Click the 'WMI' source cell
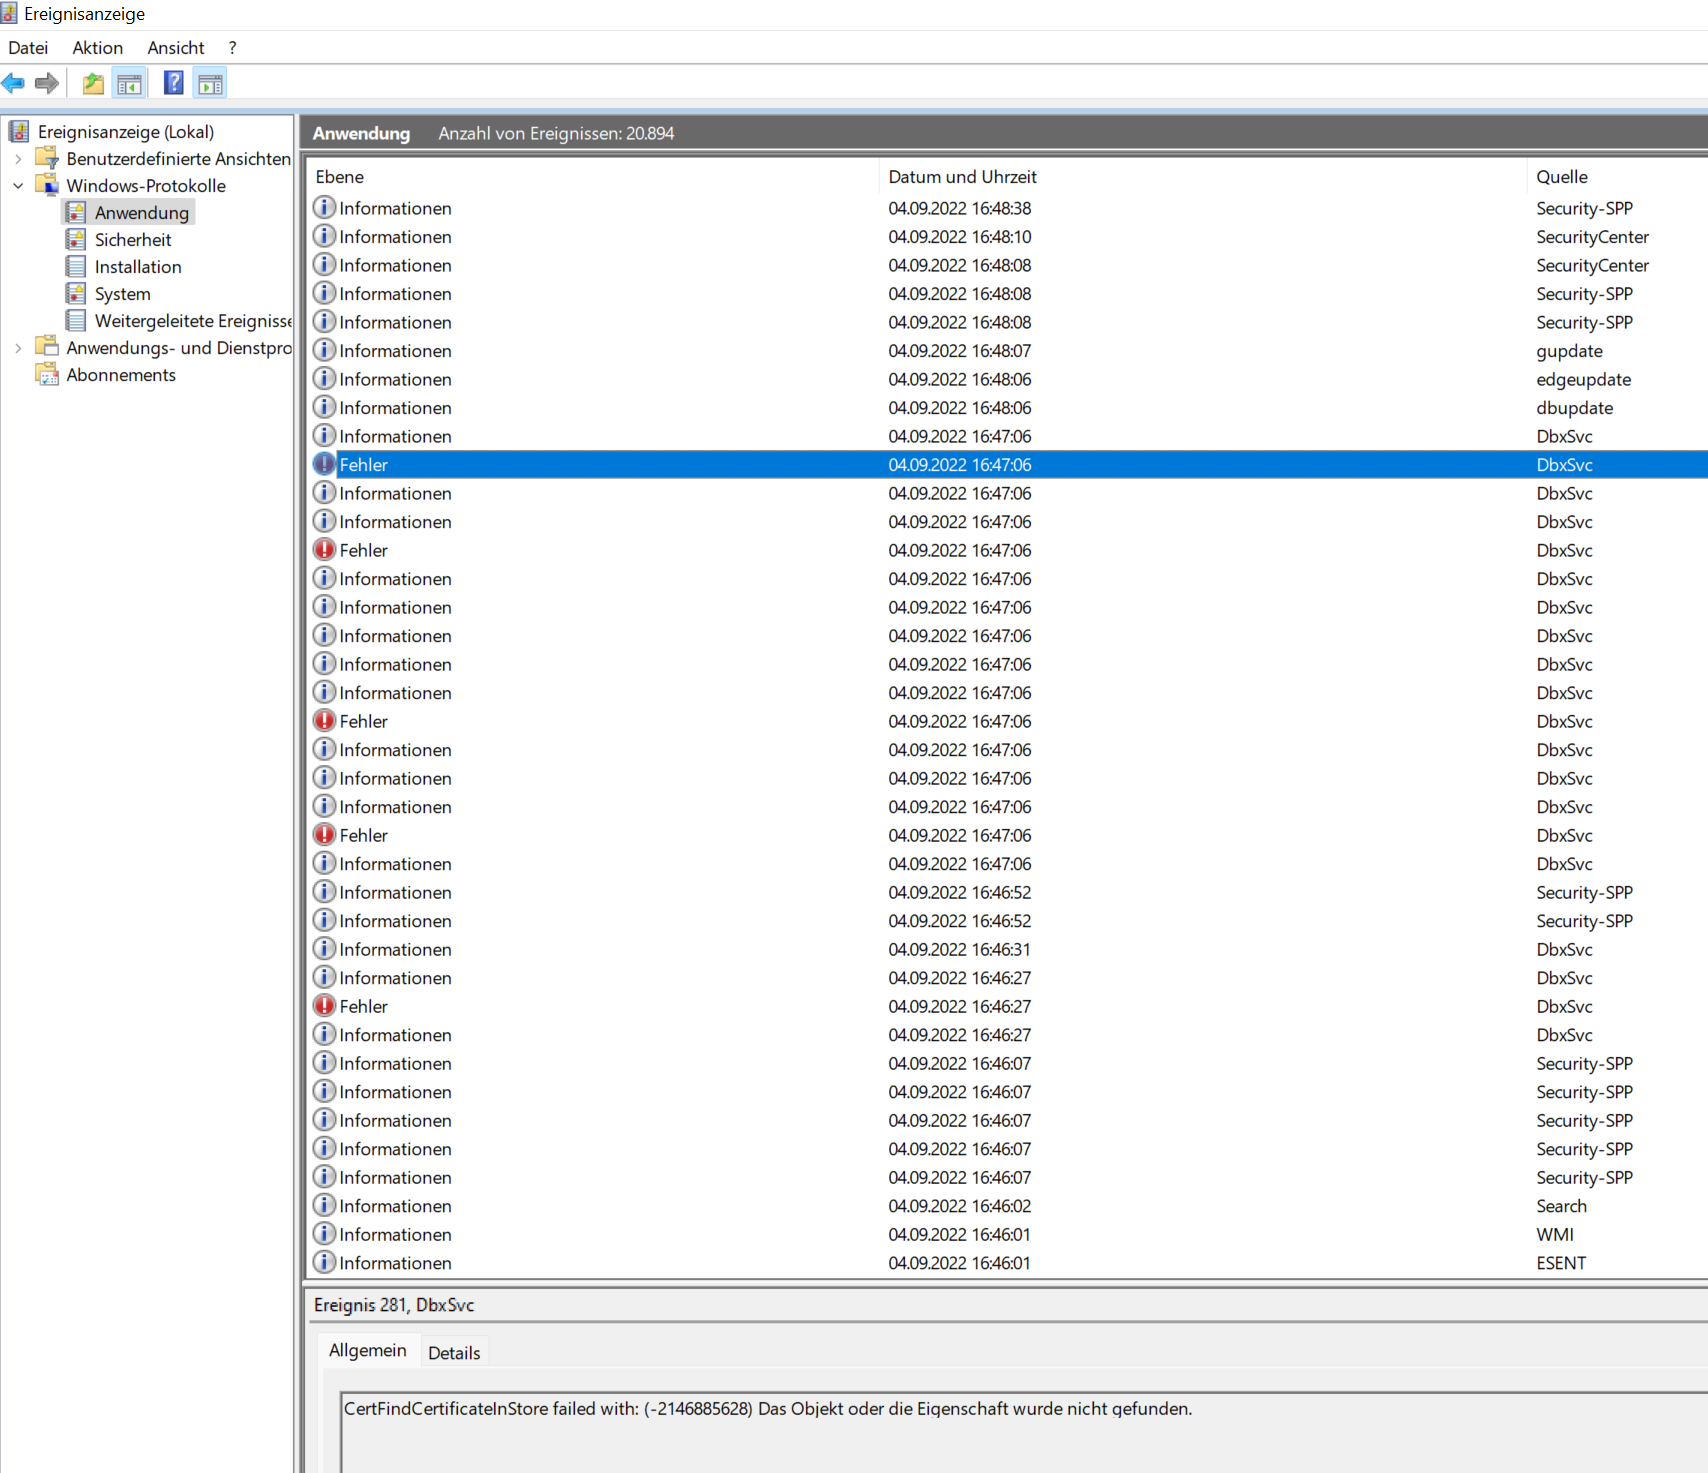 point(1555,1235)
